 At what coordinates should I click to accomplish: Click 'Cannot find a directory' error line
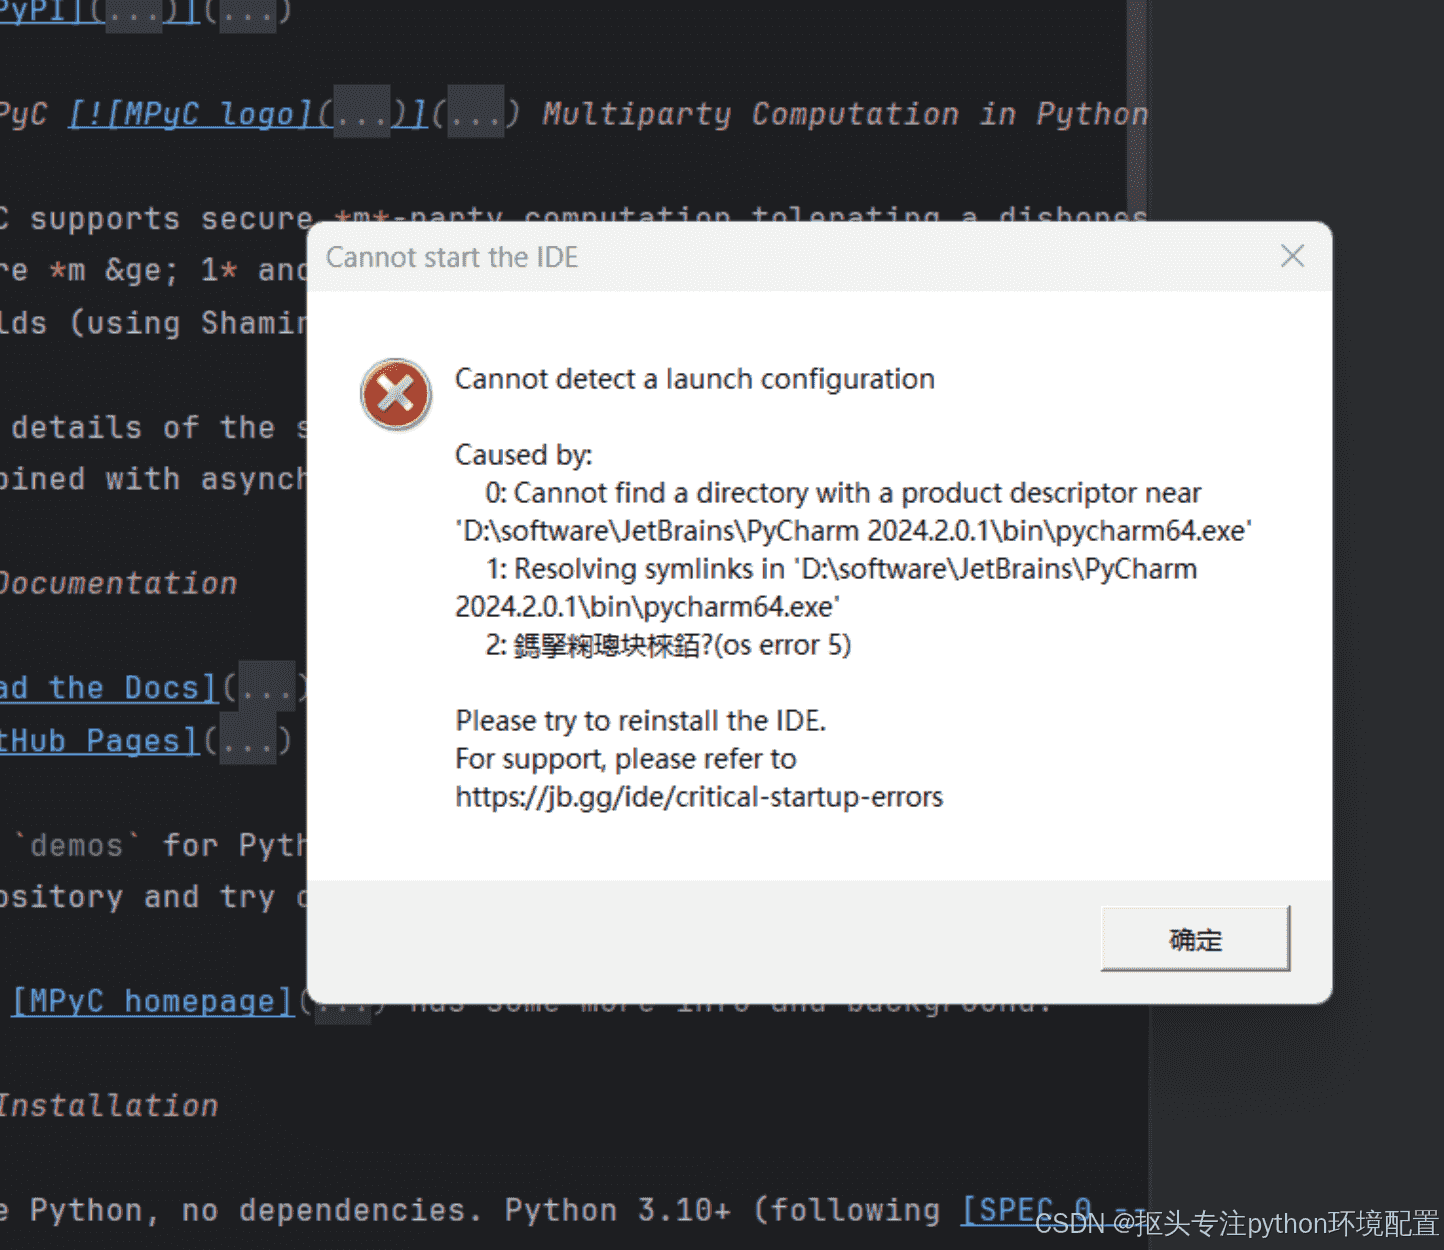pyautogui.click(x=854, y=512)
